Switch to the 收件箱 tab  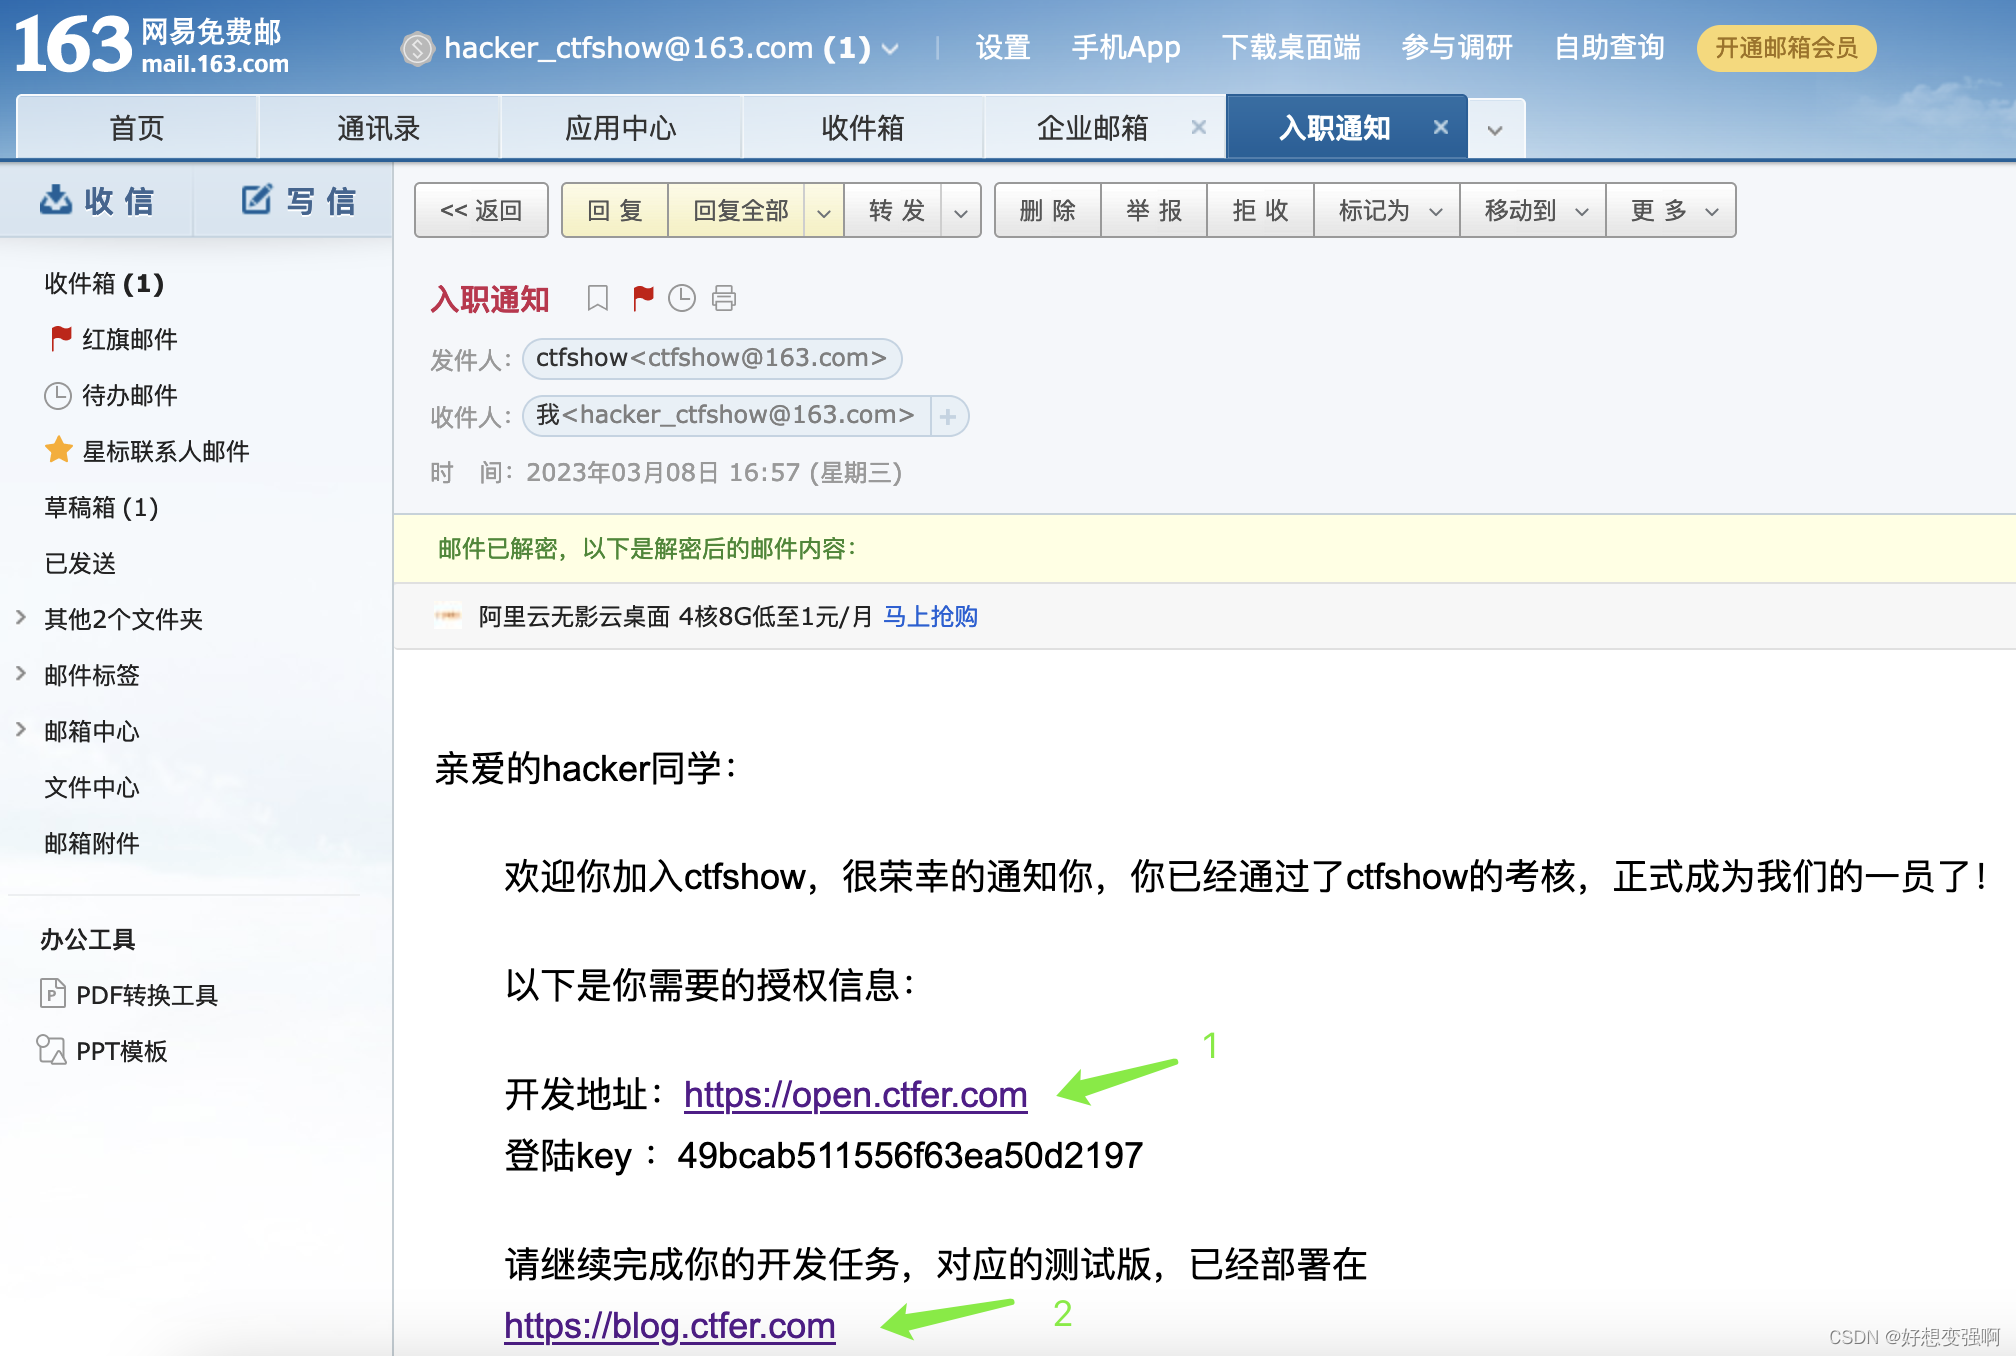[x=862, y=128]
